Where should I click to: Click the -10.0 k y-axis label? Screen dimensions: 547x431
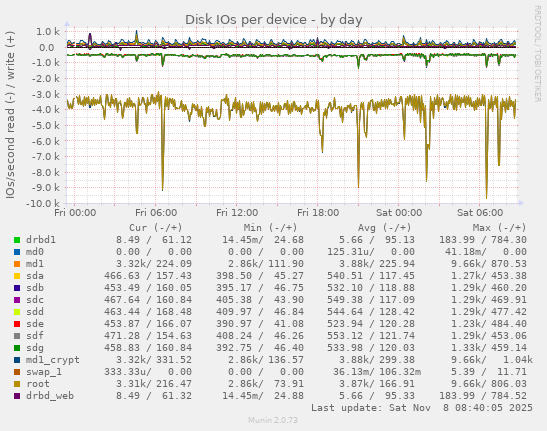43,203
